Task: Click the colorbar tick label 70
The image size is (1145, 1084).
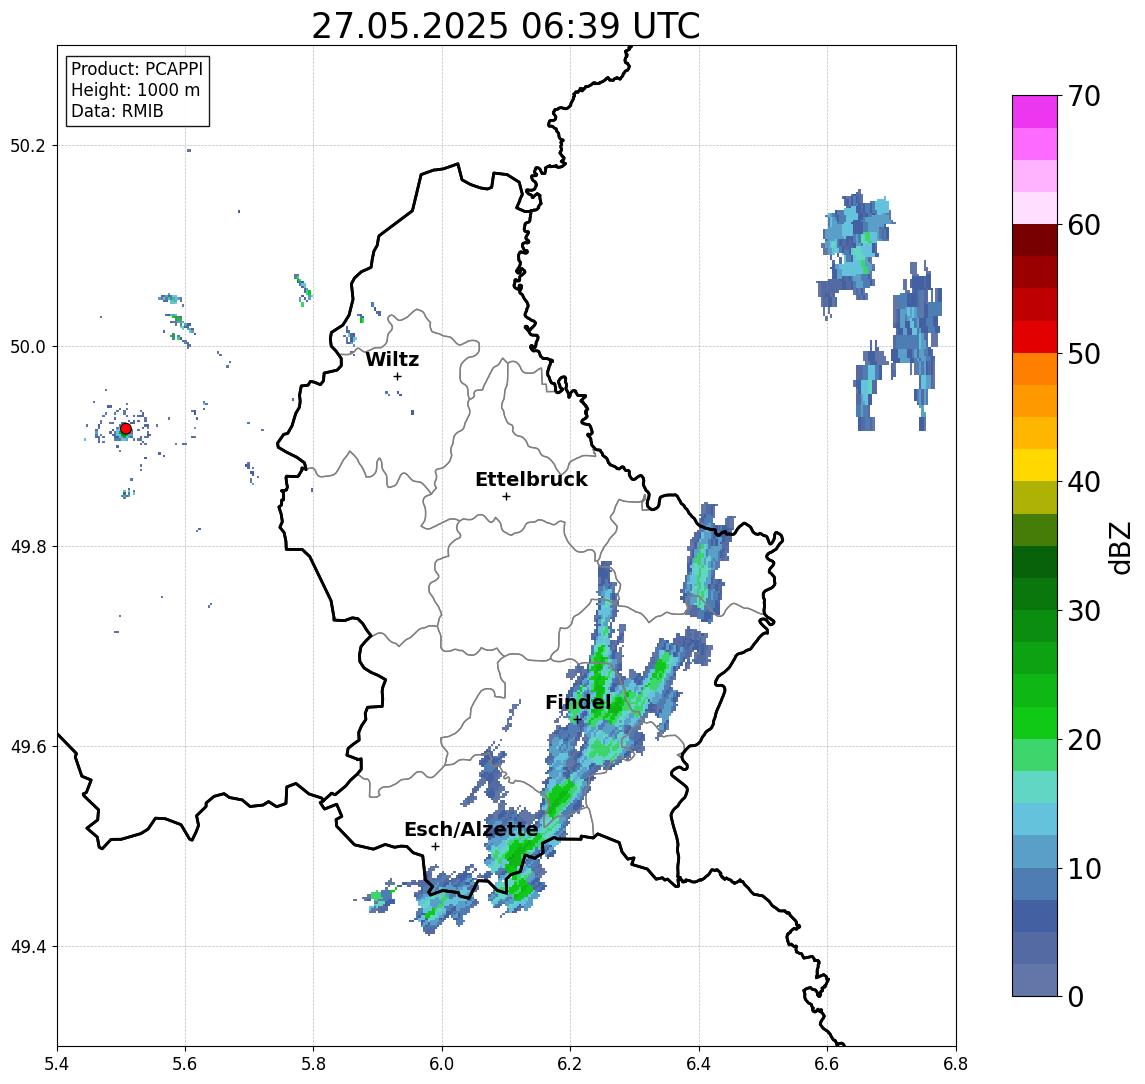Action: click(x=1084, y=96)
